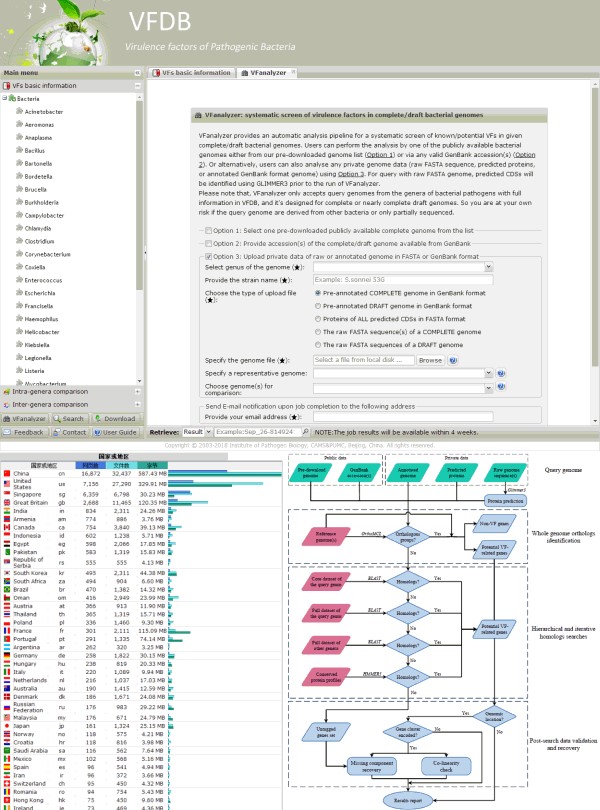
Task: Click the VFanalyzer button in the sidebar
Action: (25, 419)
